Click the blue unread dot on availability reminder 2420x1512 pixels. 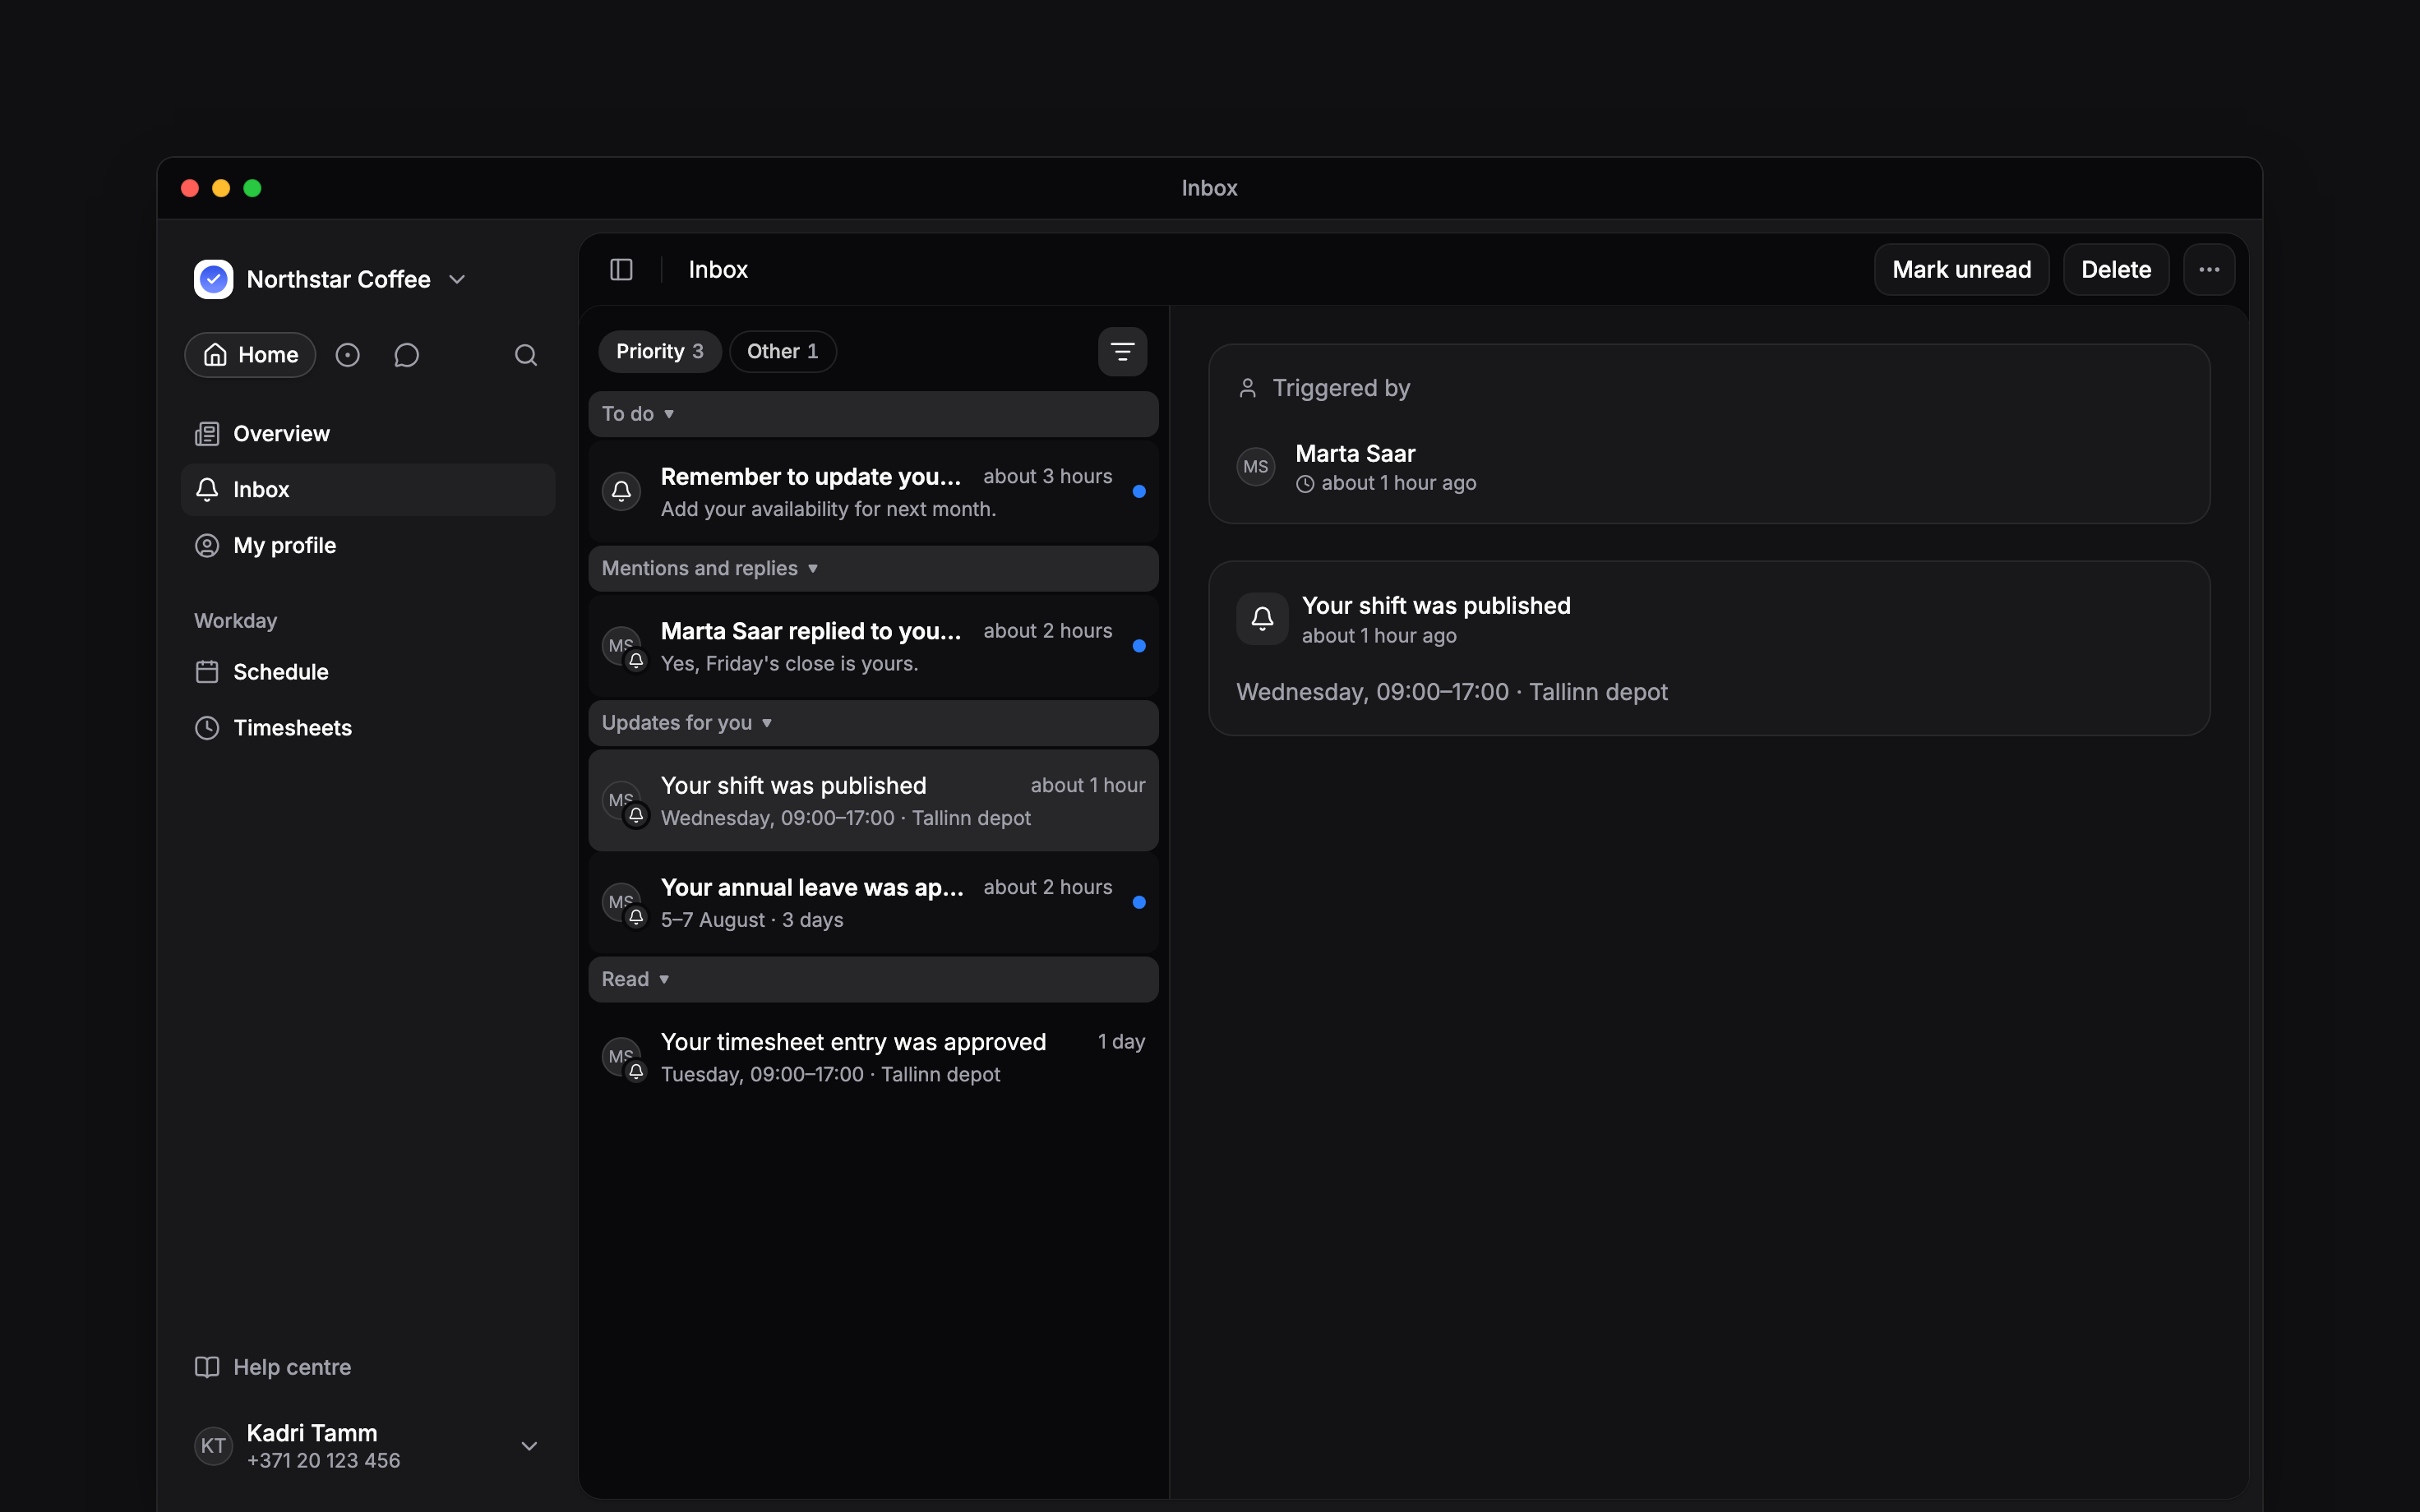click(x=1139, y=491)
